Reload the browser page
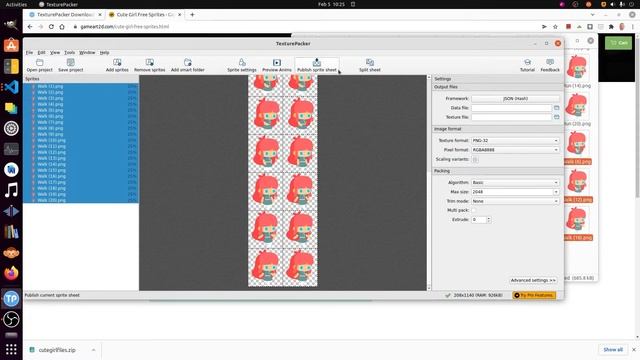 (51, 27)
